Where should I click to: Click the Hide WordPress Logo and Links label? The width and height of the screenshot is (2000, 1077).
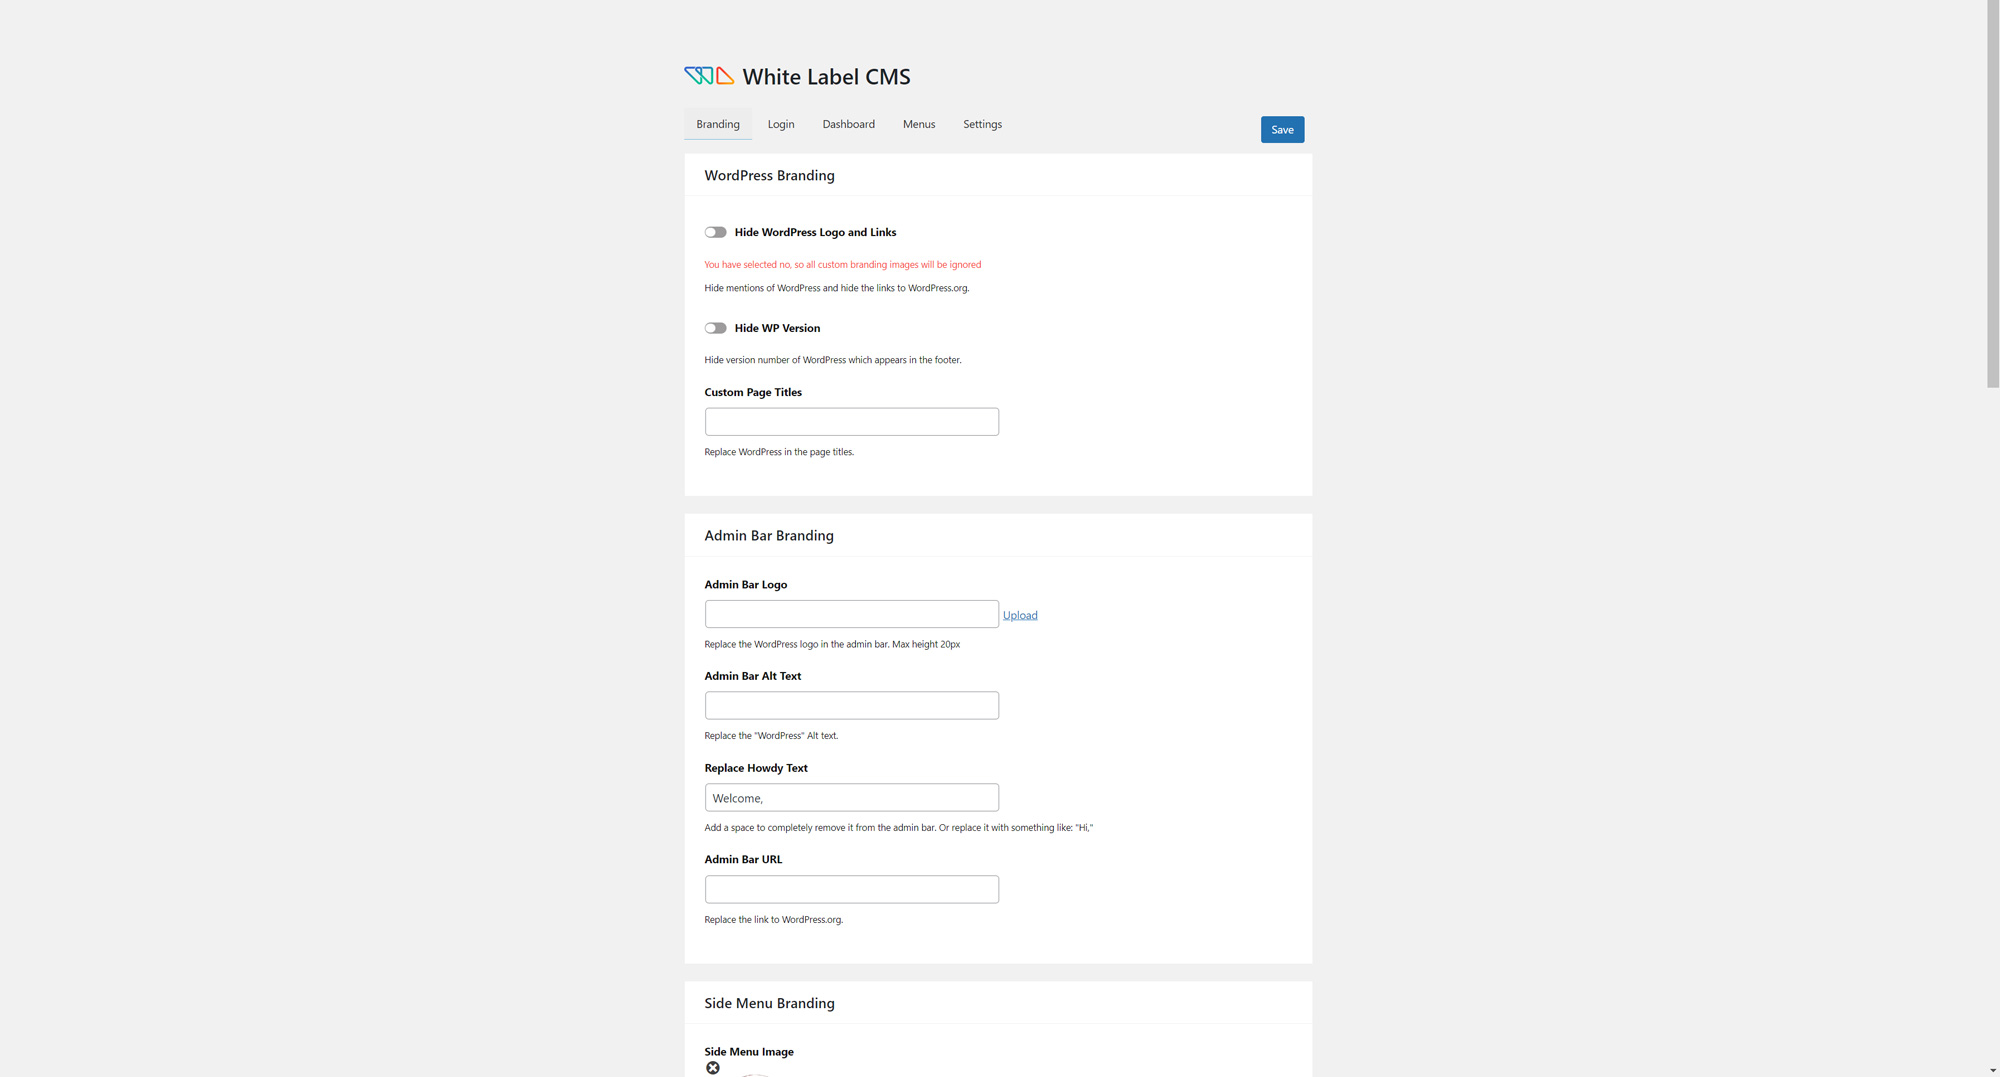(x=815, y=232)
